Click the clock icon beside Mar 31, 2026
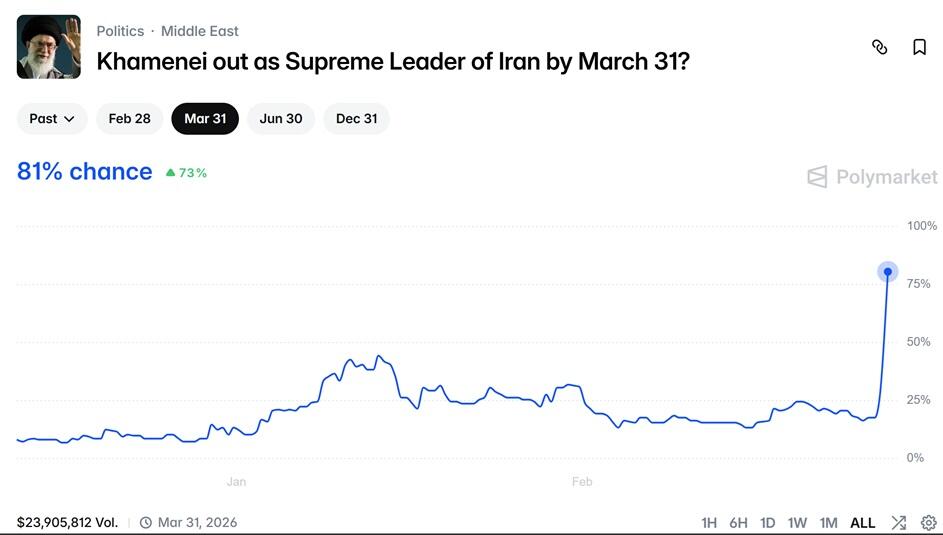 (146, 522)
